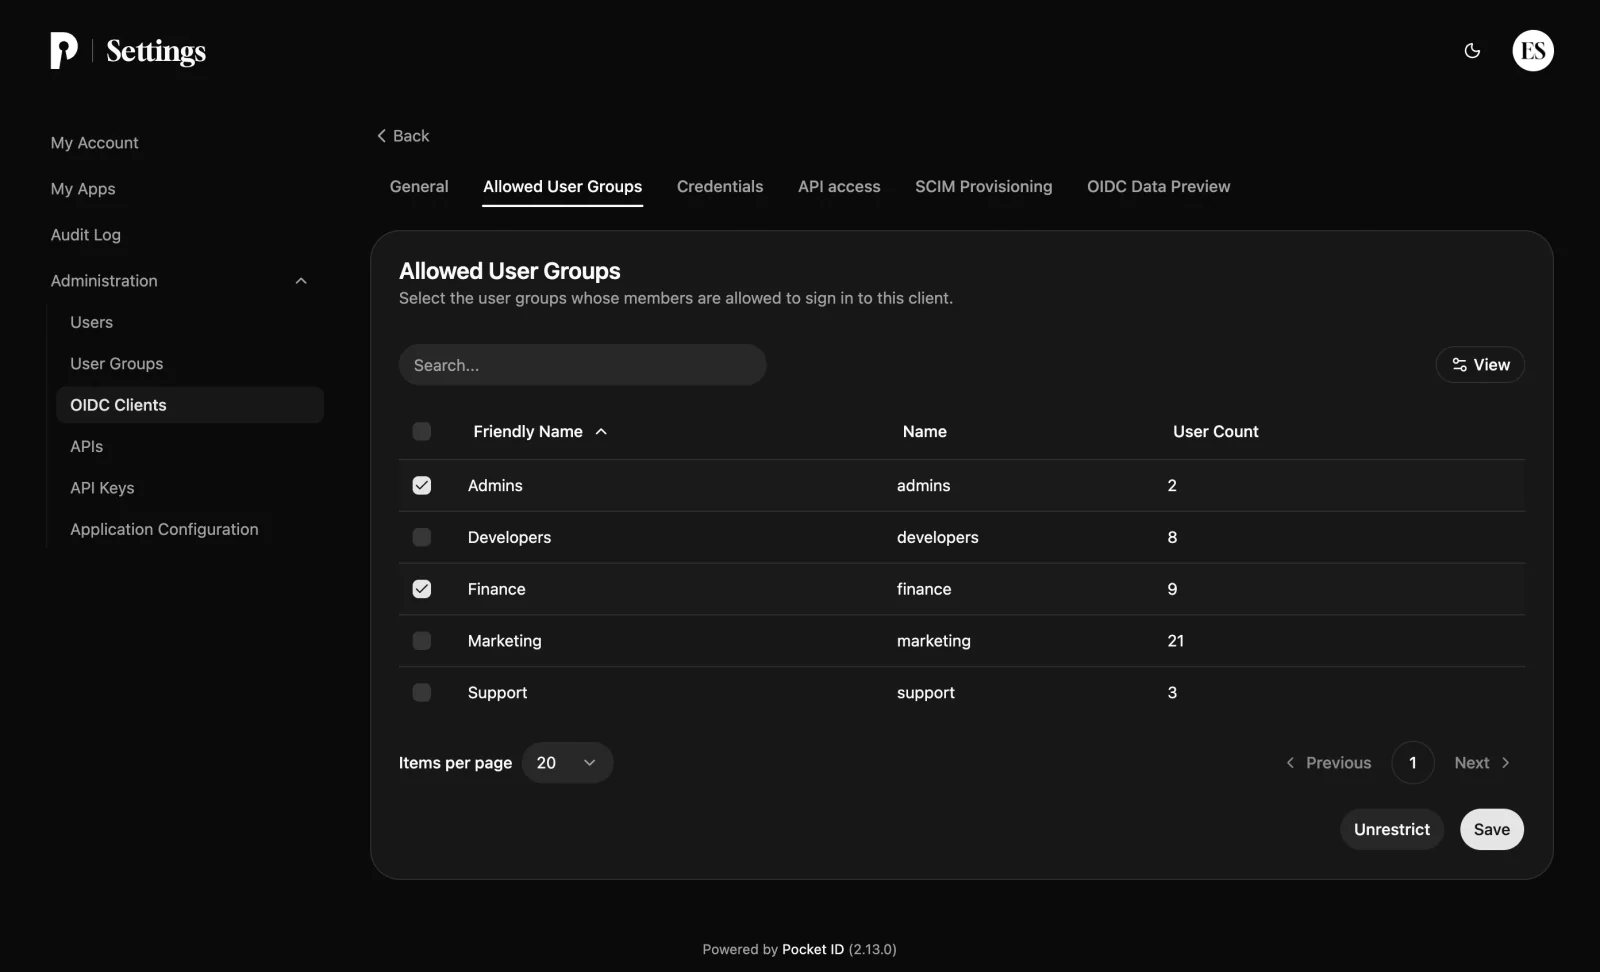The height and width of the screenshot is (972, 1600).
Task: Click the 'finance' name cell
Action: click(x=924, y=590)
